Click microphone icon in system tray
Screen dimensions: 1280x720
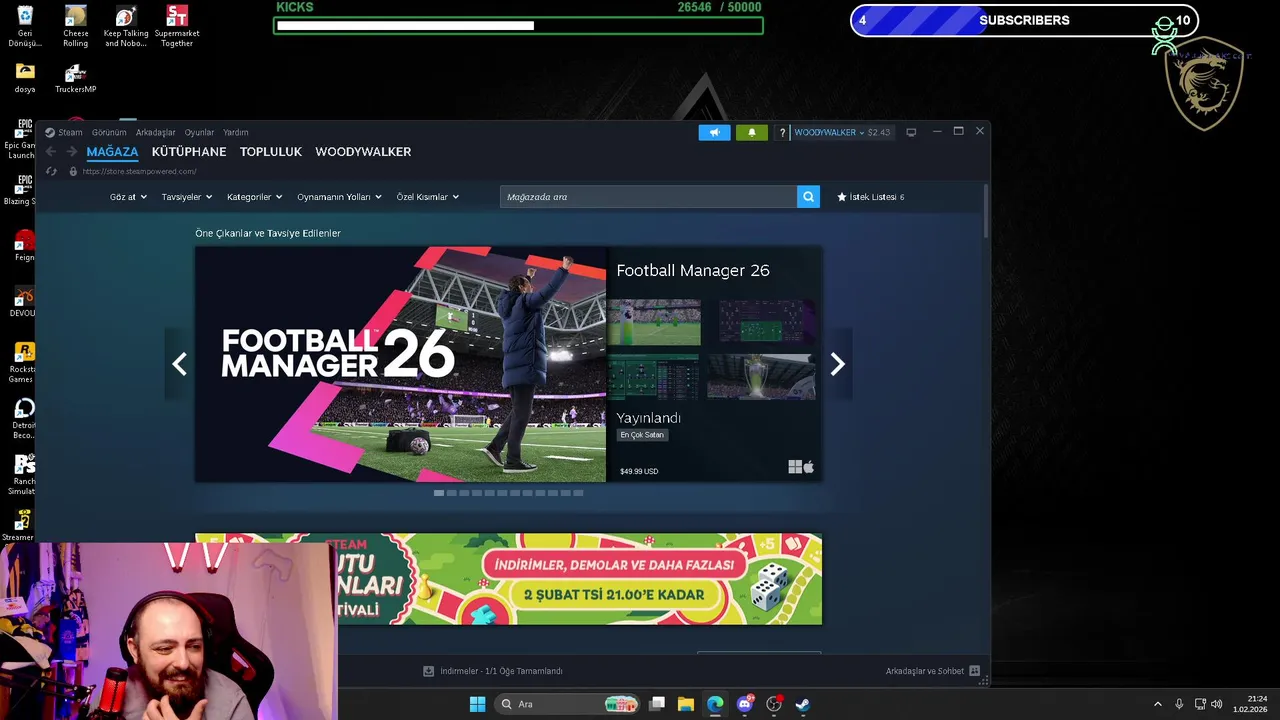pos(1179,704)
